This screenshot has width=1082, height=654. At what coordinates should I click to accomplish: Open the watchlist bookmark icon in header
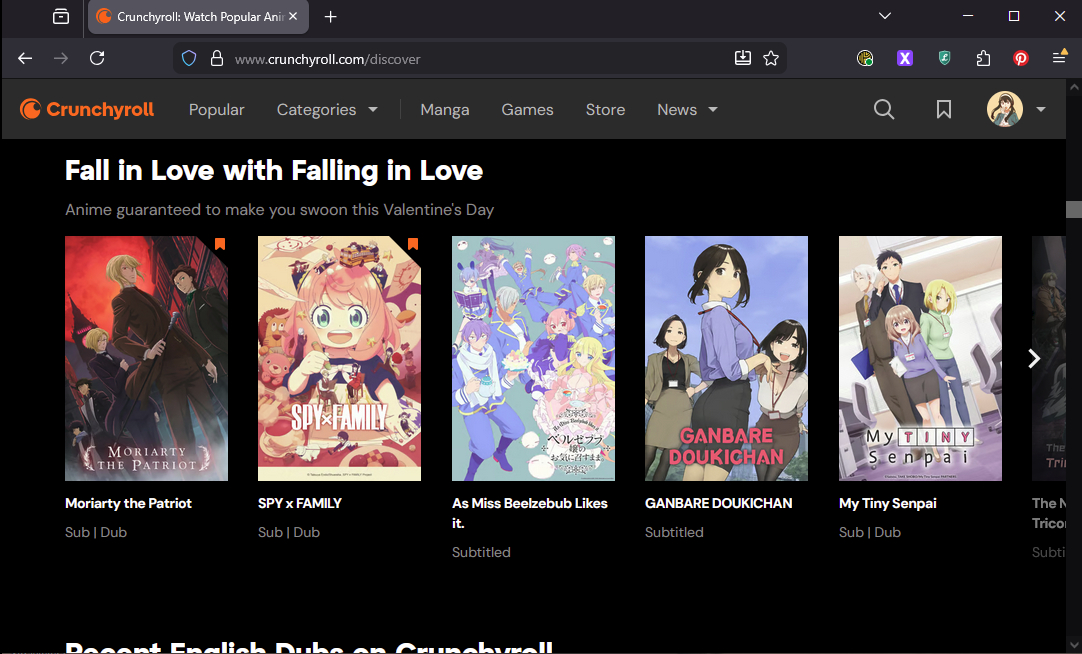click(x=943, y=110)
